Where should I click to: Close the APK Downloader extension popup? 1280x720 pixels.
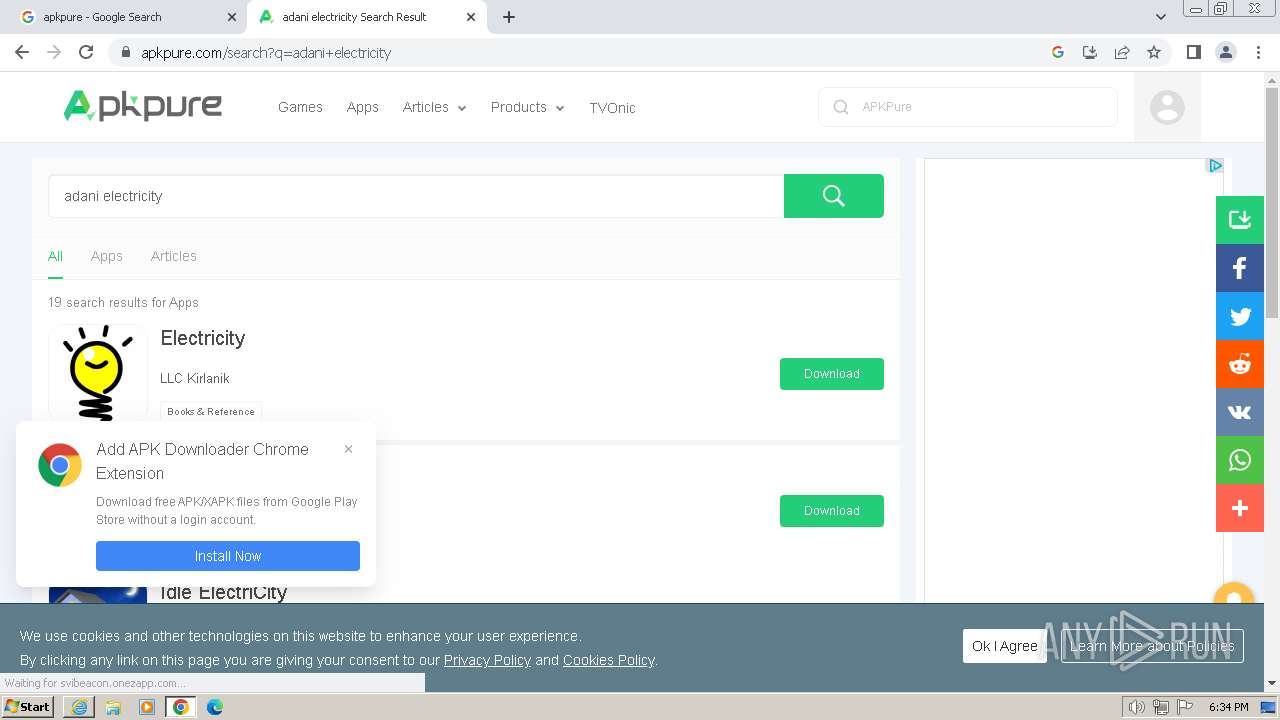(348, 449)
